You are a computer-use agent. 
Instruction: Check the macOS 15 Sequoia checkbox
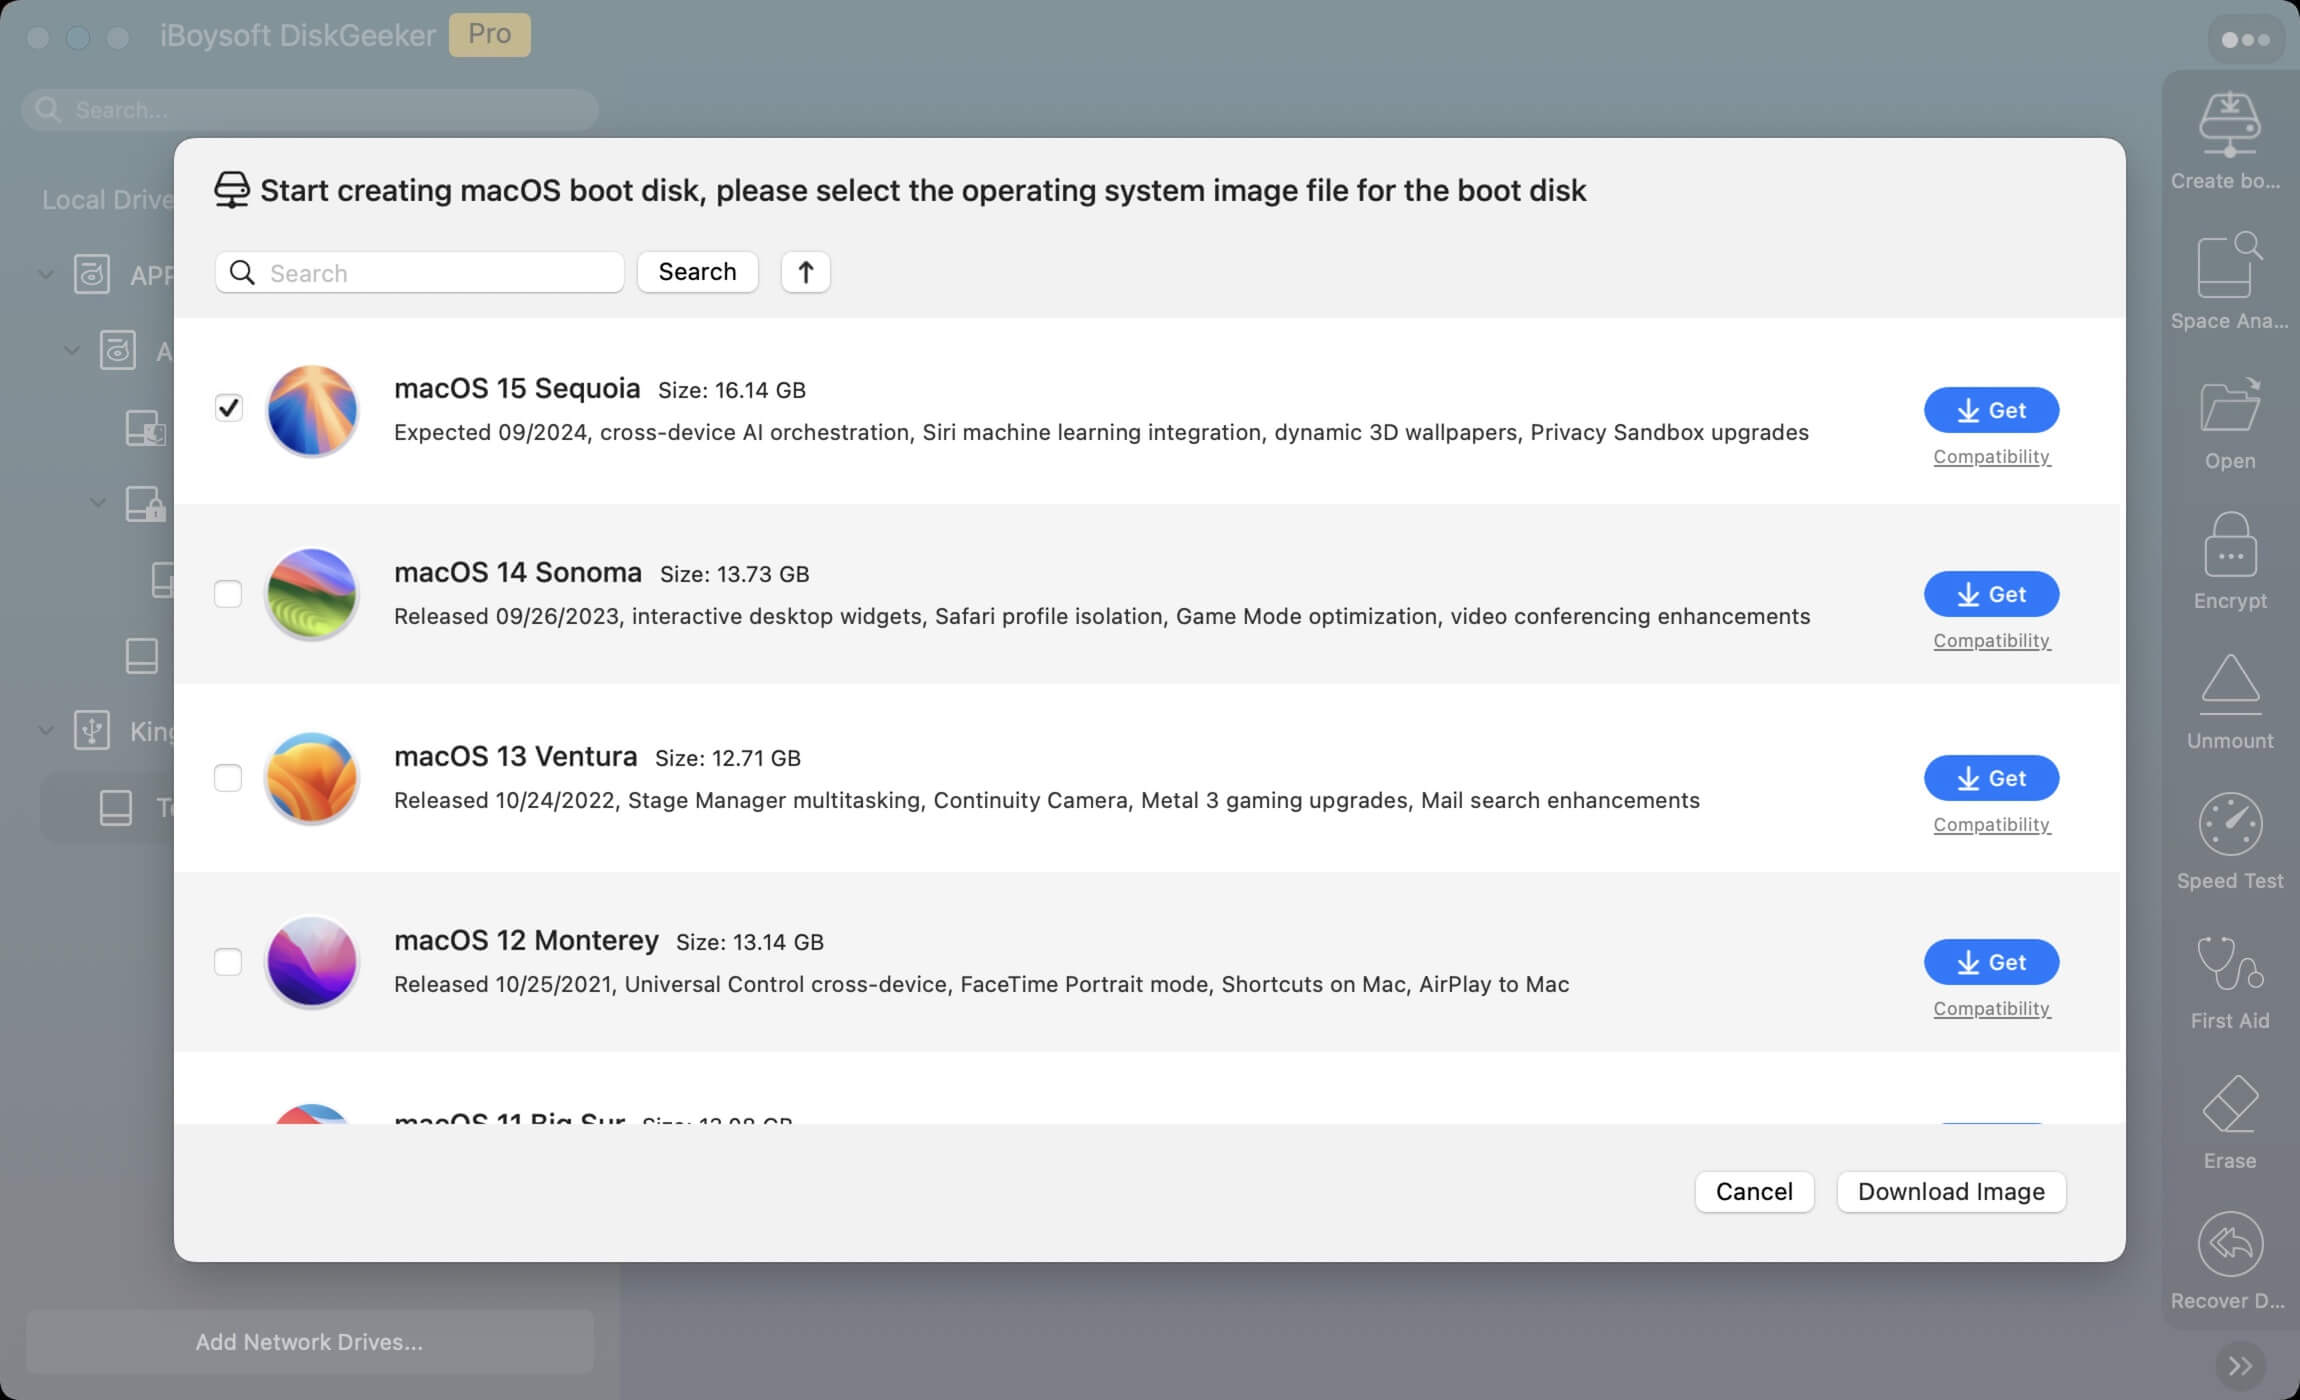point(228,409)
